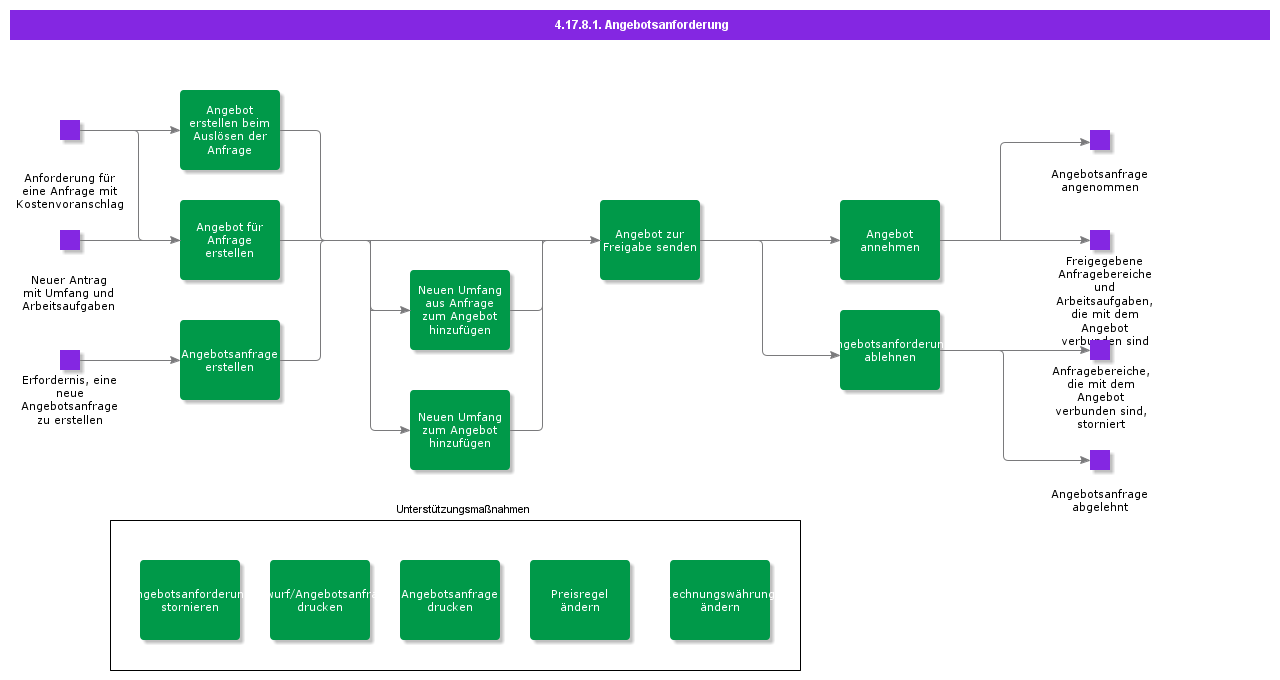Select the Neuen Umfang zum Angebot hinzufügen box
The height and width of the screenshot is (680, 1280).
(x=460, y=430)
